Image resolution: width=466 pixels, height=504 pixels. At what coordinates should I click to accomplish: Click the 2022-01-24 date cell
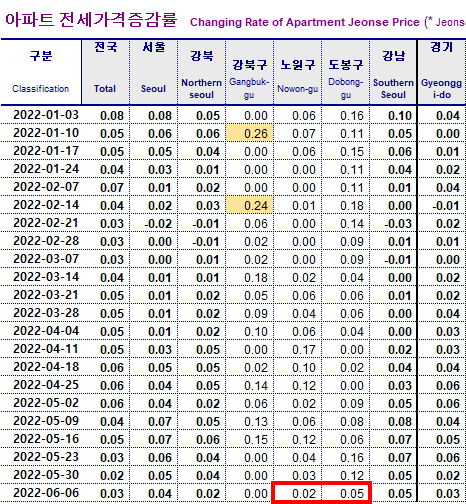[41, 169]
